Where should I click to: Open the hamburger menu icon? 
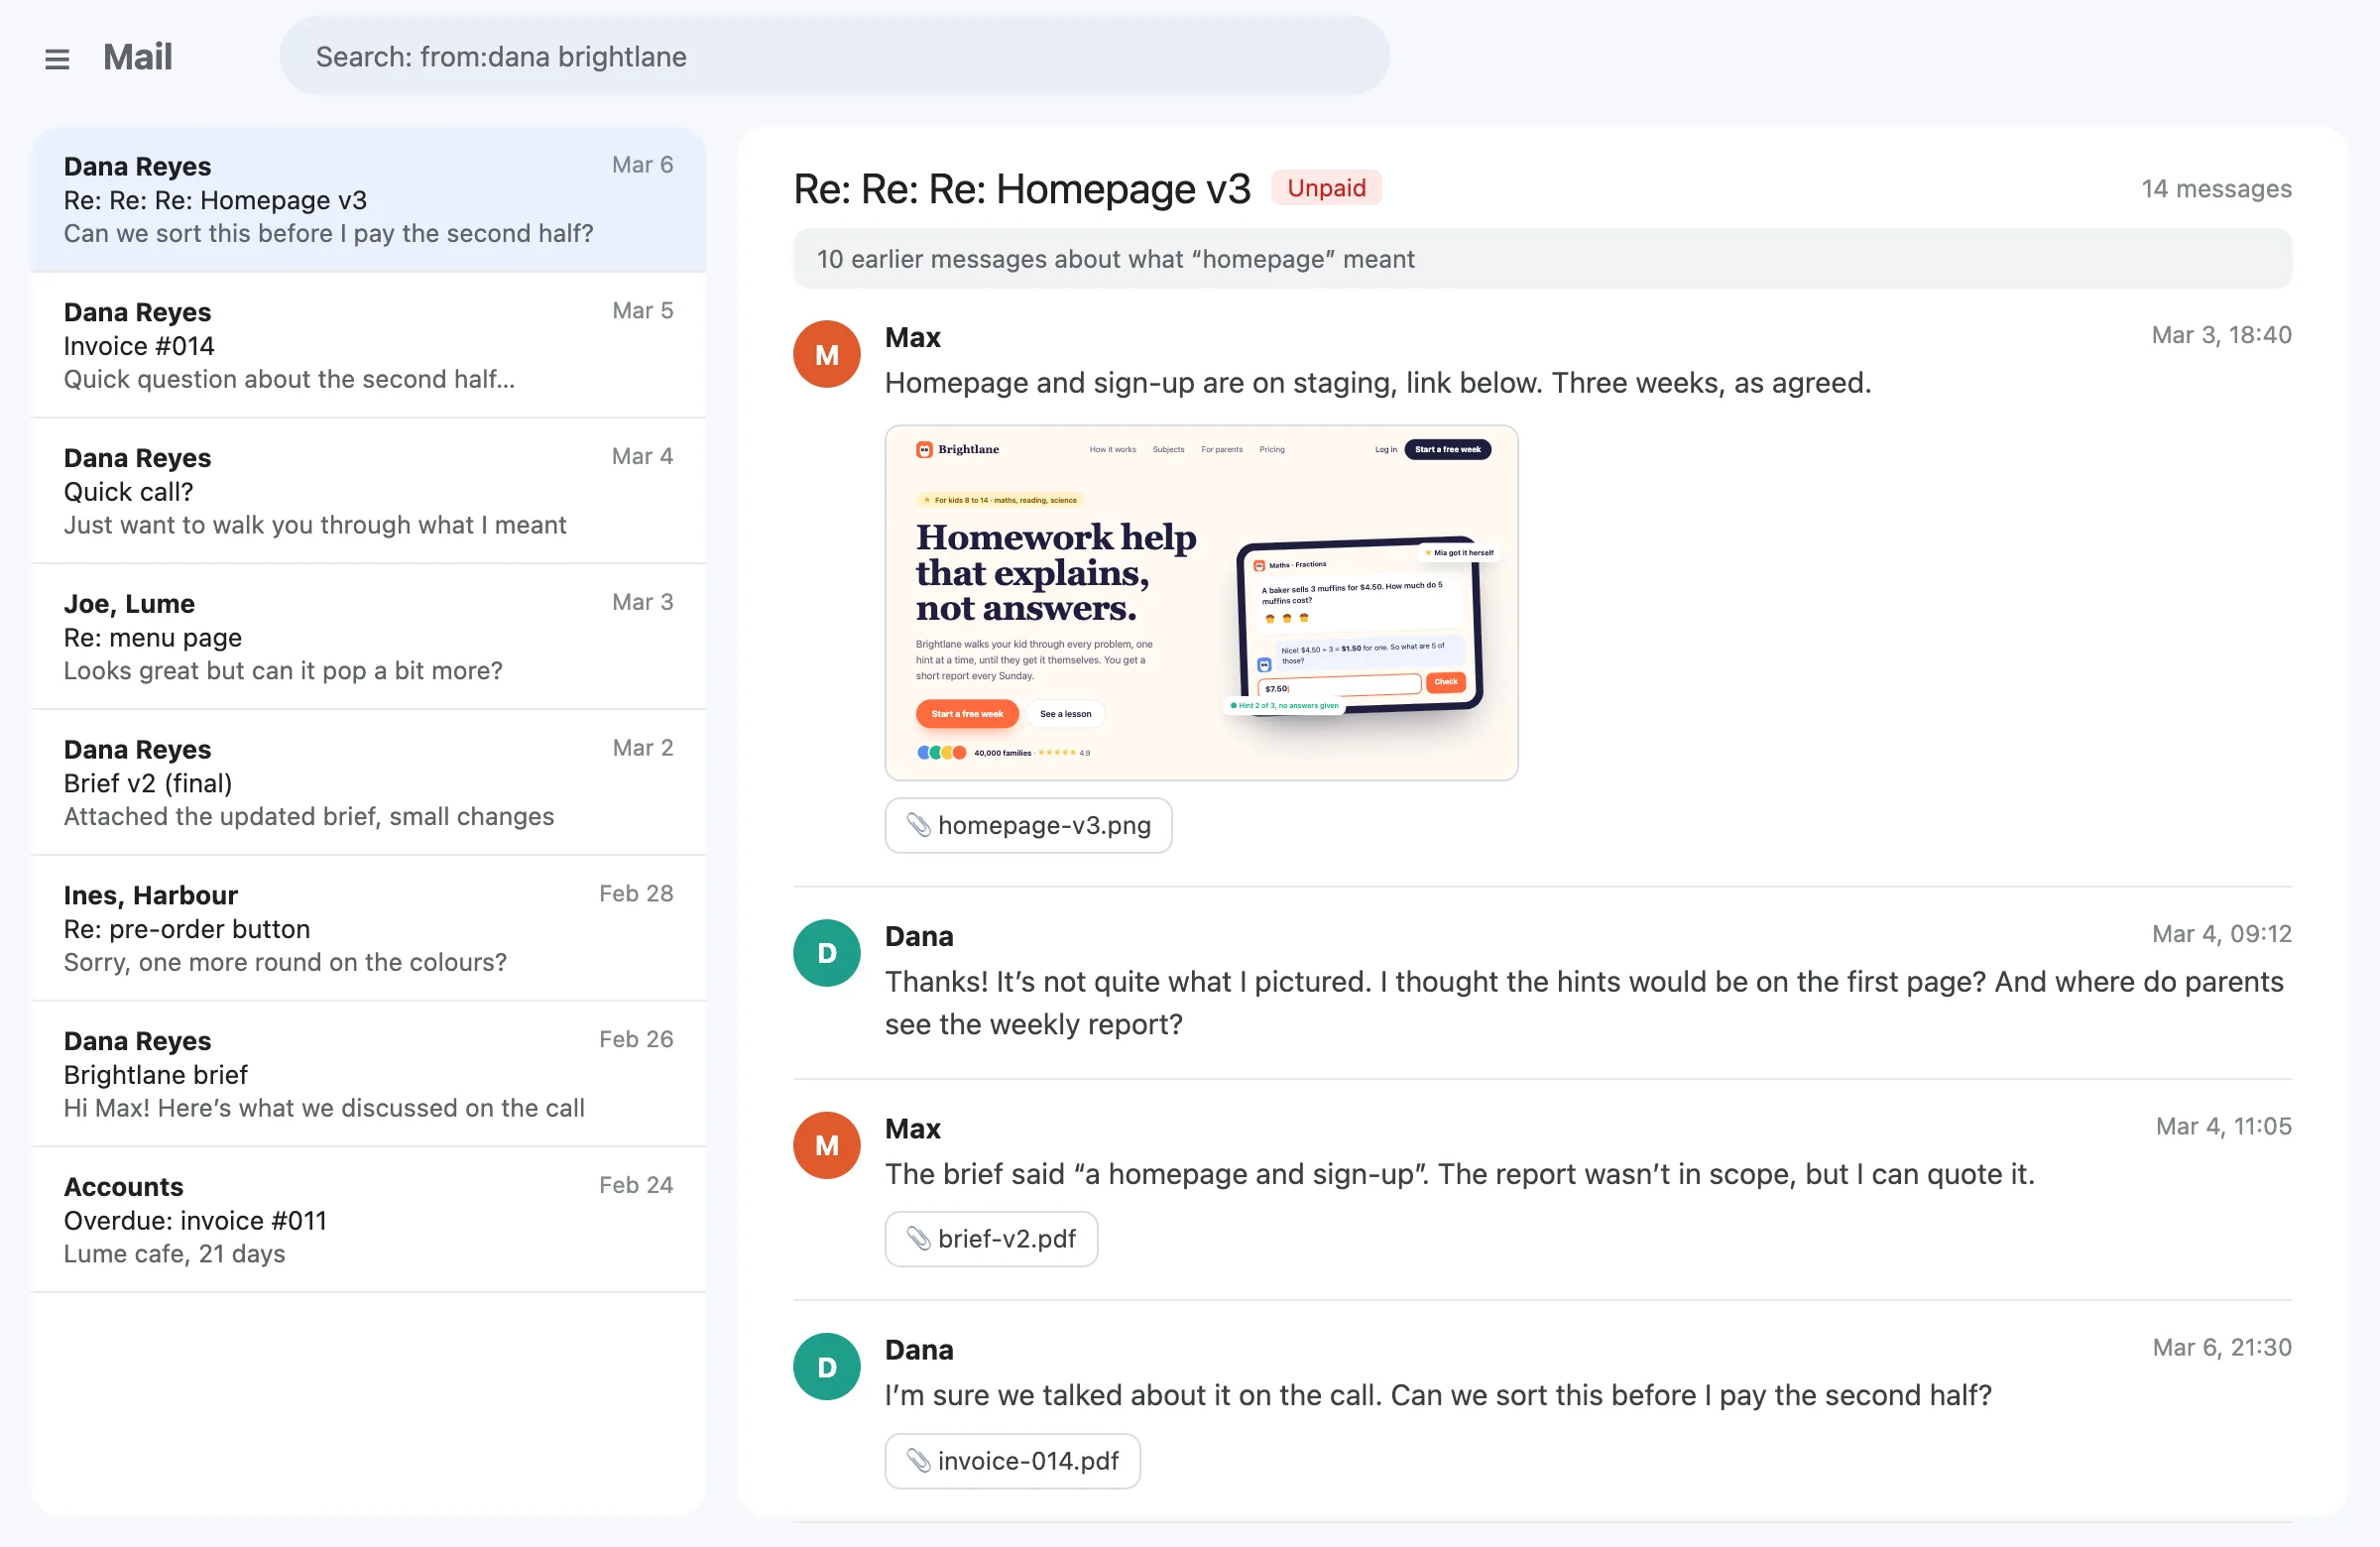click(x=57, y=59)
